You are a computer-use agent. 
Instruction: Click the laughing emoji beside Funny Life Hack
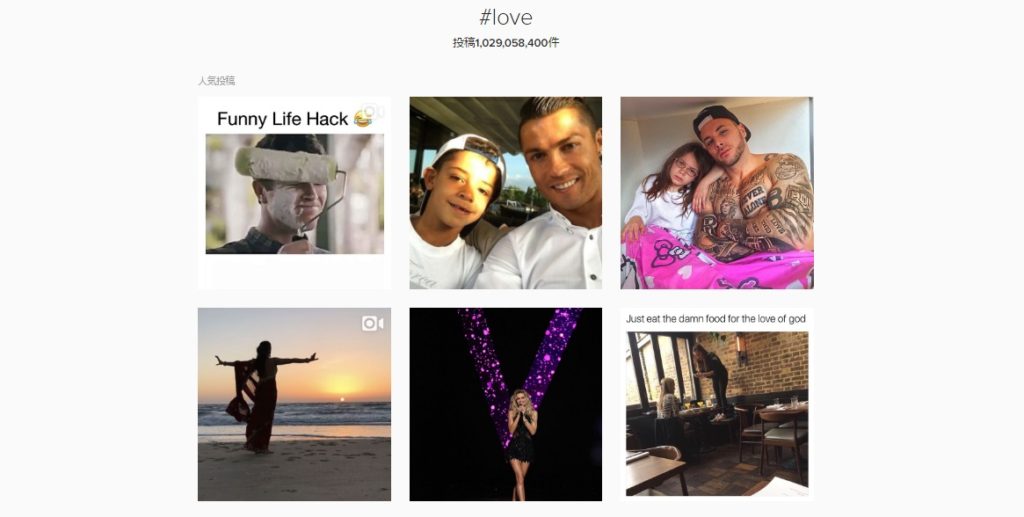pos(362,119)
